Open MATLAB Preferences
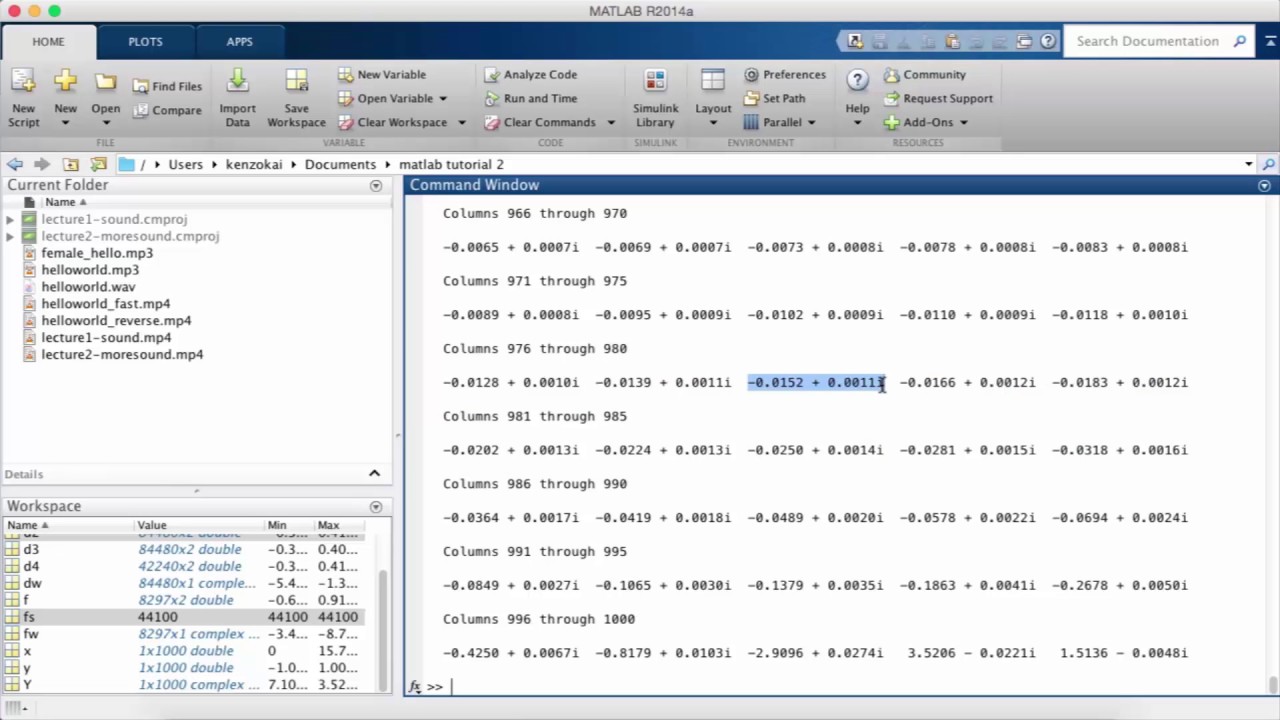Image resolution: width=1280 pixels, height=720 pixels. click(x=785, y=74)
